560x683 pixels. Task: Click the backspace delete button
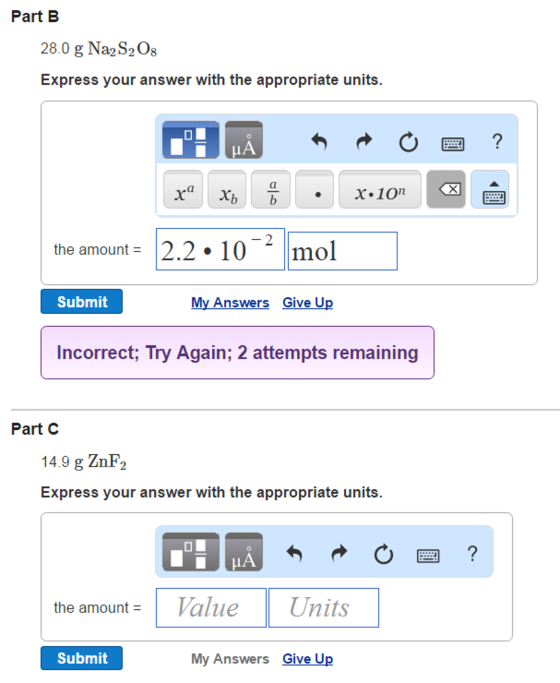(446, 189)
